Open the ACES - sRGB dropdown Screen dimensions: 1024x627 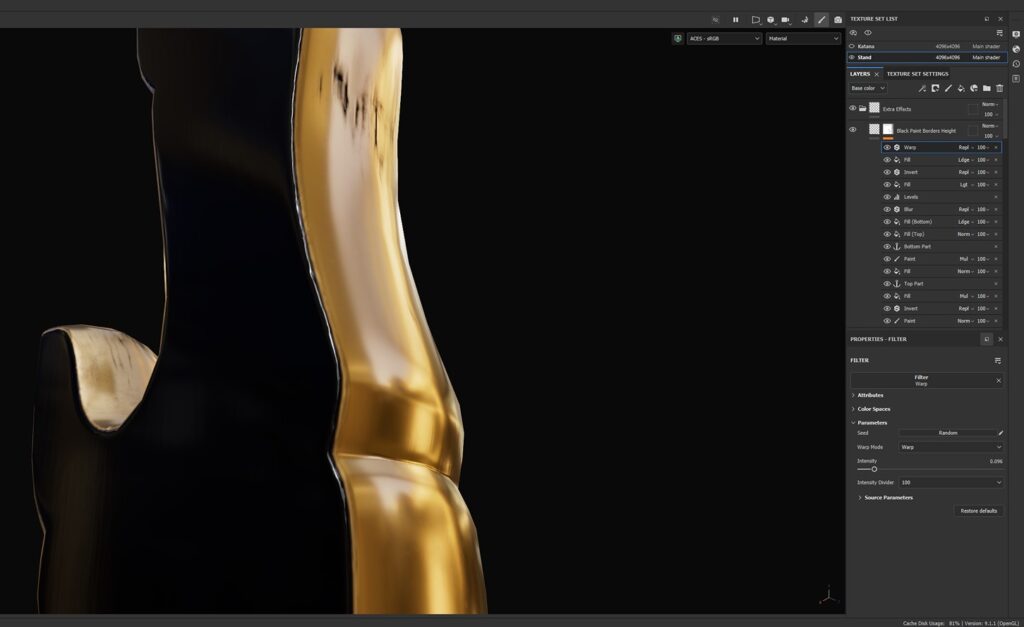pos(724,39)
